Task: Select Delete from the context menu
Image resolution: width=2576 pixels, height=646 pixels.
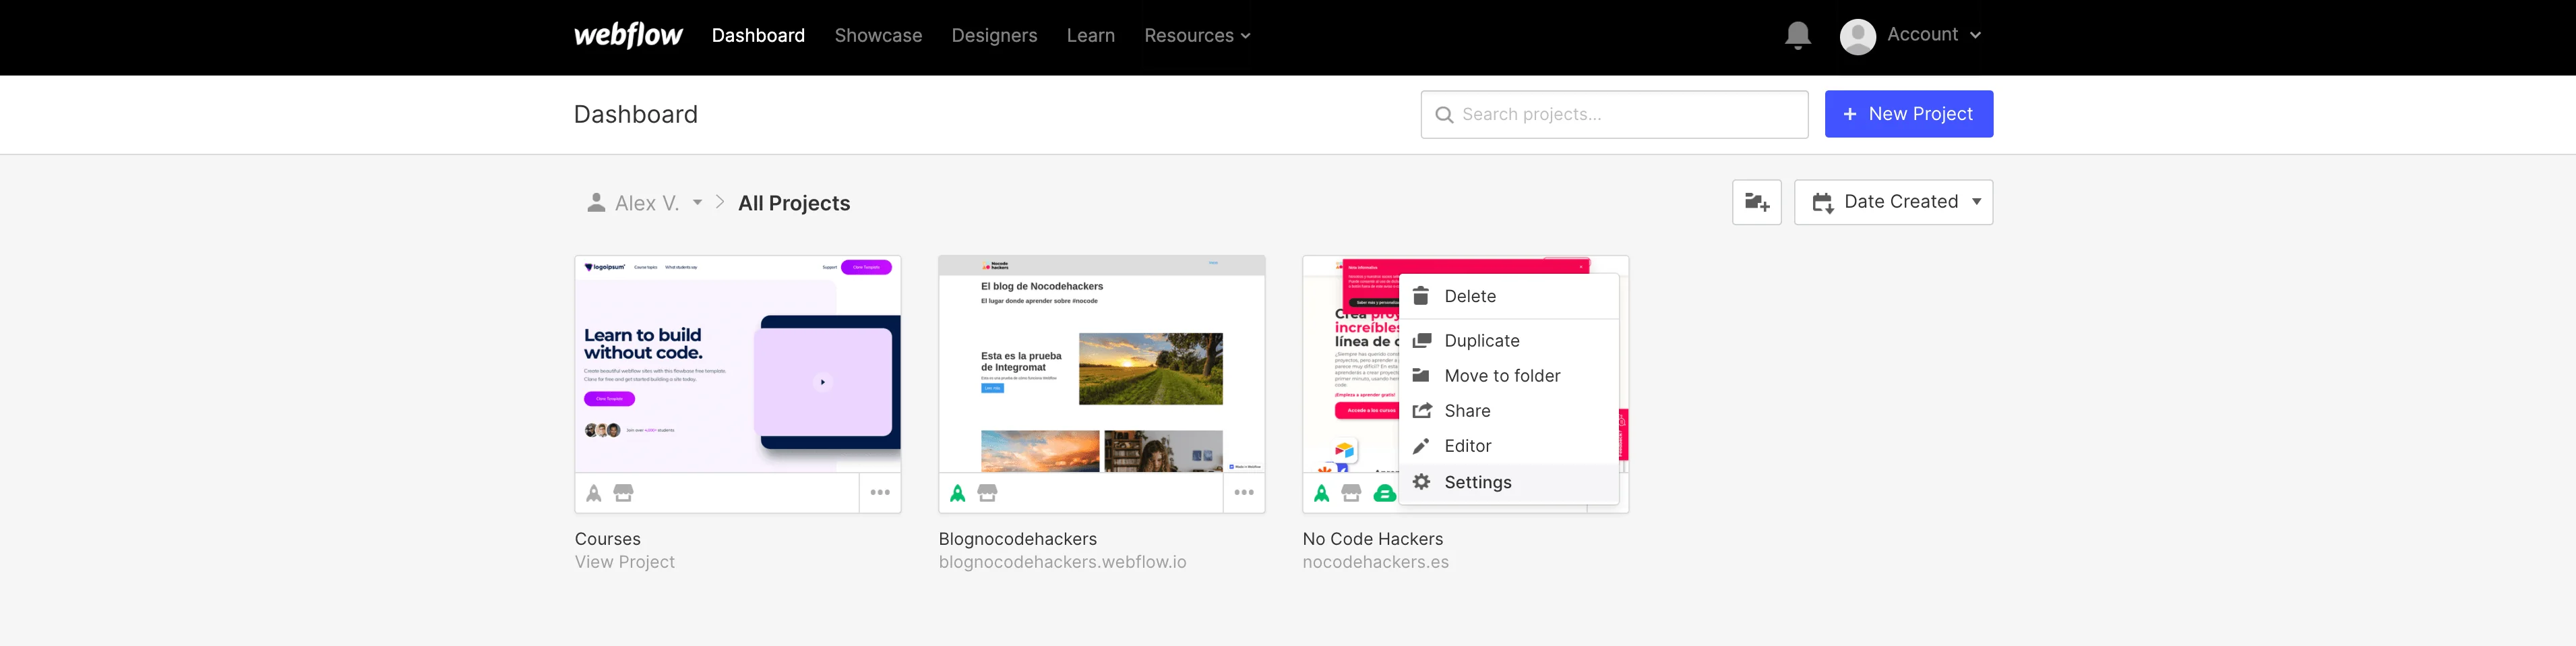Action: [x=1469, y=296]
